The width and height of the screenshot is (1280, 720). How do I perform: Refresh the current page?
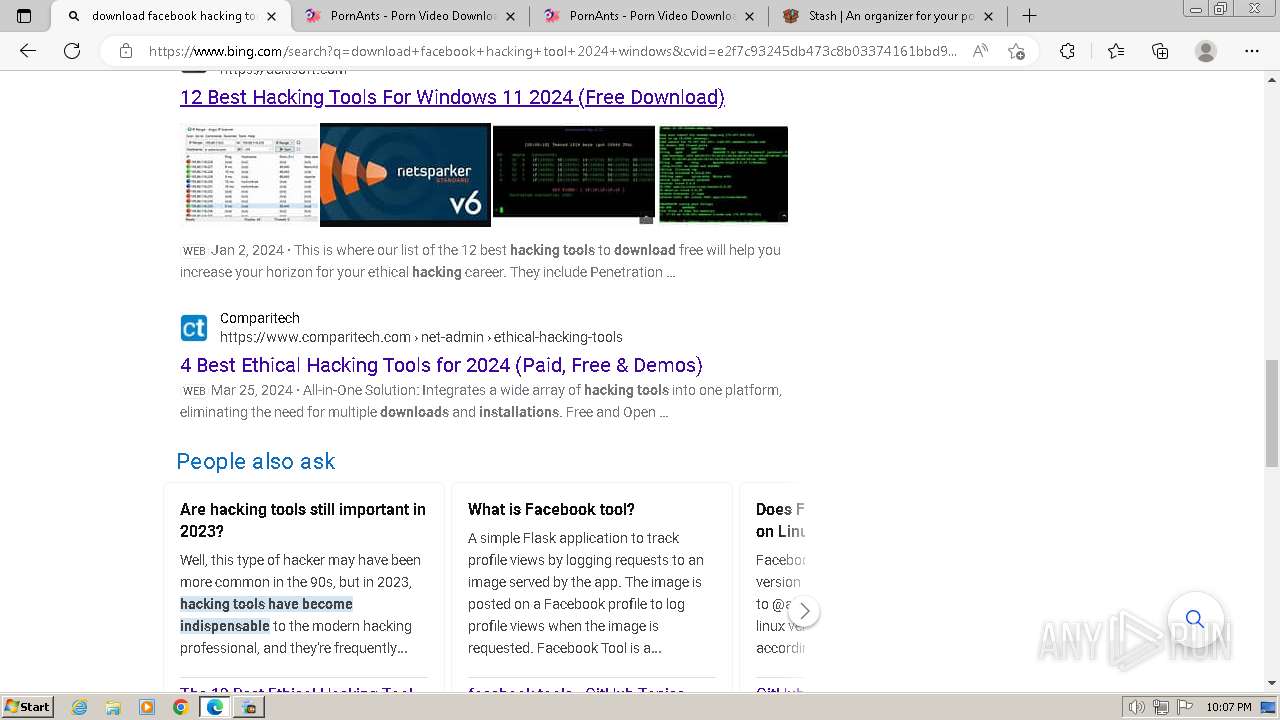click(x=72, y=51)
